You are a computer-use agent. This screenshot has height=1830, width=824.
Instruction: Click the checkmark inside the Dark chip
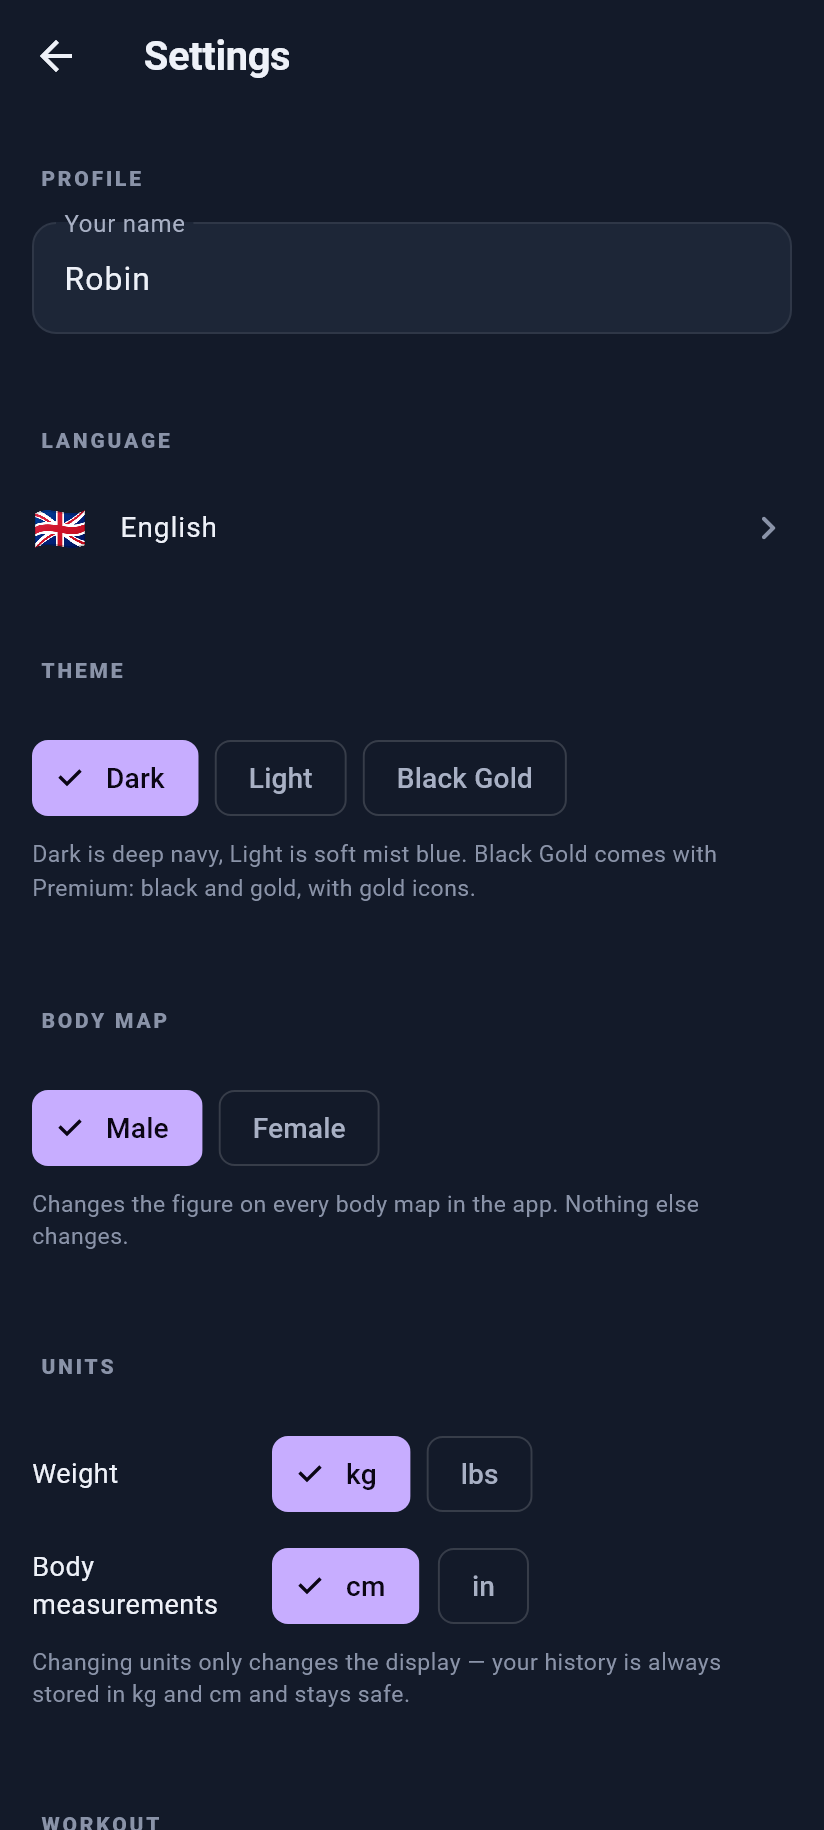(70, 778)
